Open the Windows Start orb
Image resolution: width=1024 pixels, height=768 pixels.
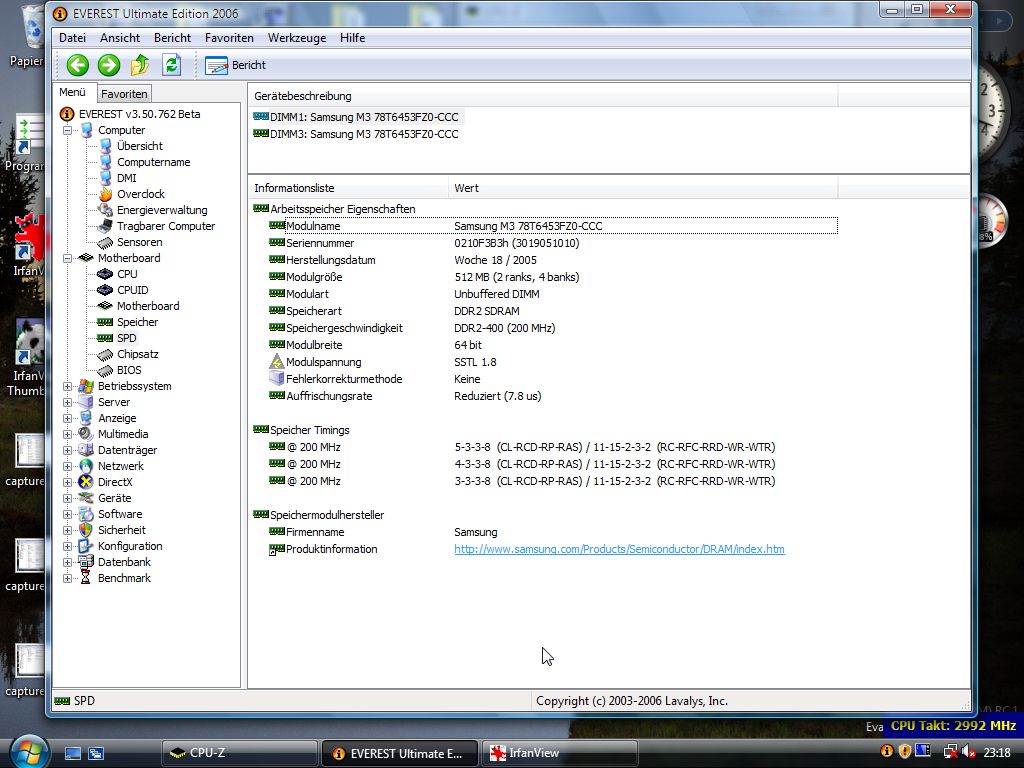click(29, 752)
